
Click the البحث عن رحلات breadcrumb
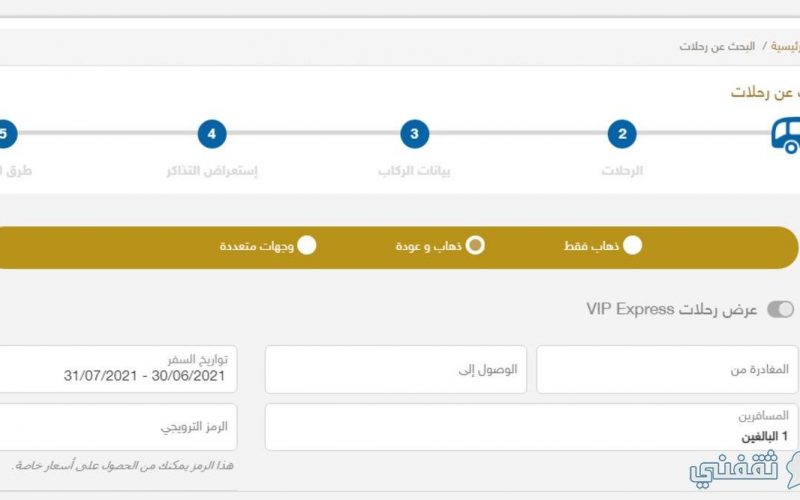pyautogui.click(x=717, y=46)
